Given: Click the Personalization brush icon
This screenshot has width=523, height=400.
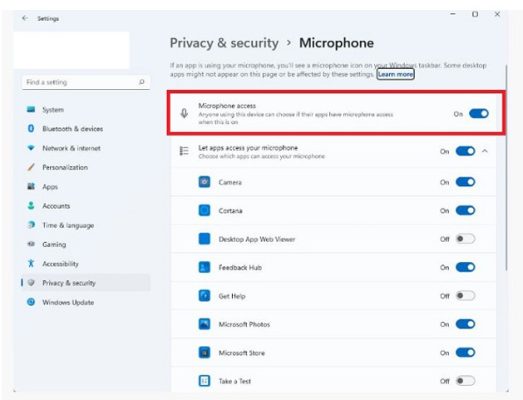Looking at the screenshot, I should tap(31, 167).
